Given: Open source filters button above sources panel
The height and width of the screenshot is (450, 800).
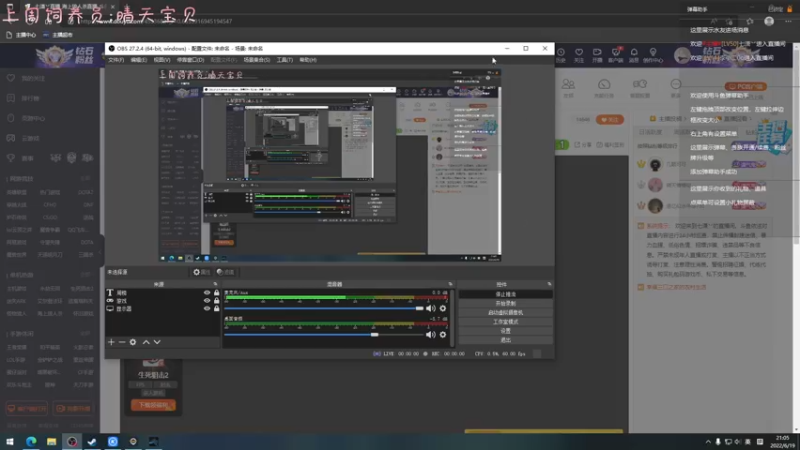Looking at the screenshot, I should (225, 272).
